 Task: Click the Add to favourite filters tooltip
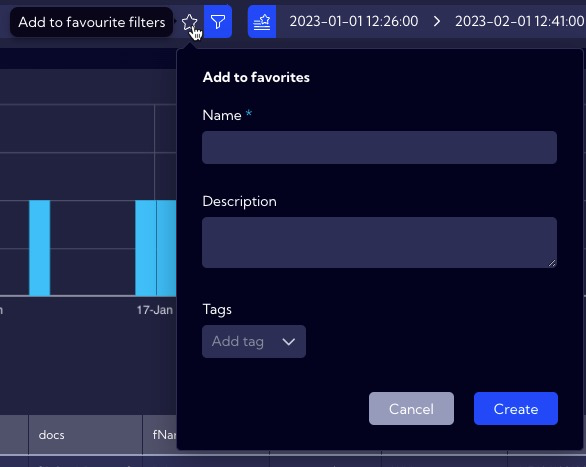tap(92, 22)
